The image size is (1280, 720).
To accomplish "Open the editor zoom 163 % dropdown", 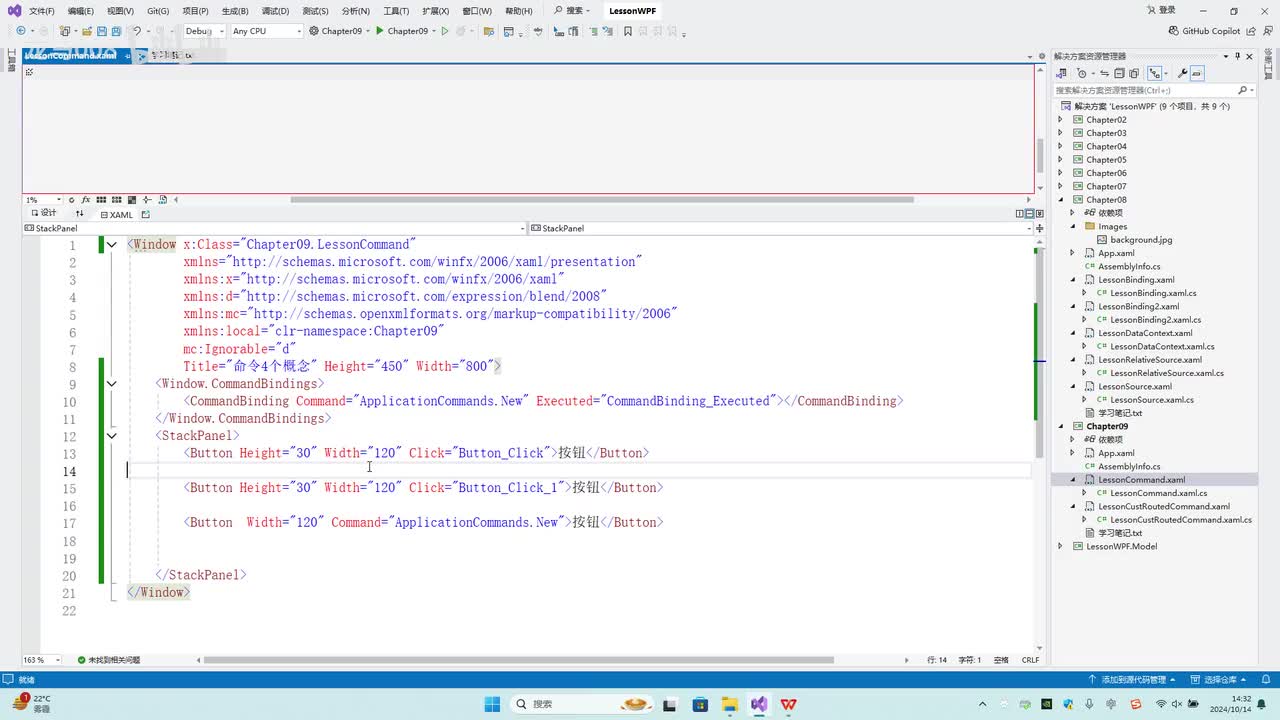I will click(x=42, y=660).
